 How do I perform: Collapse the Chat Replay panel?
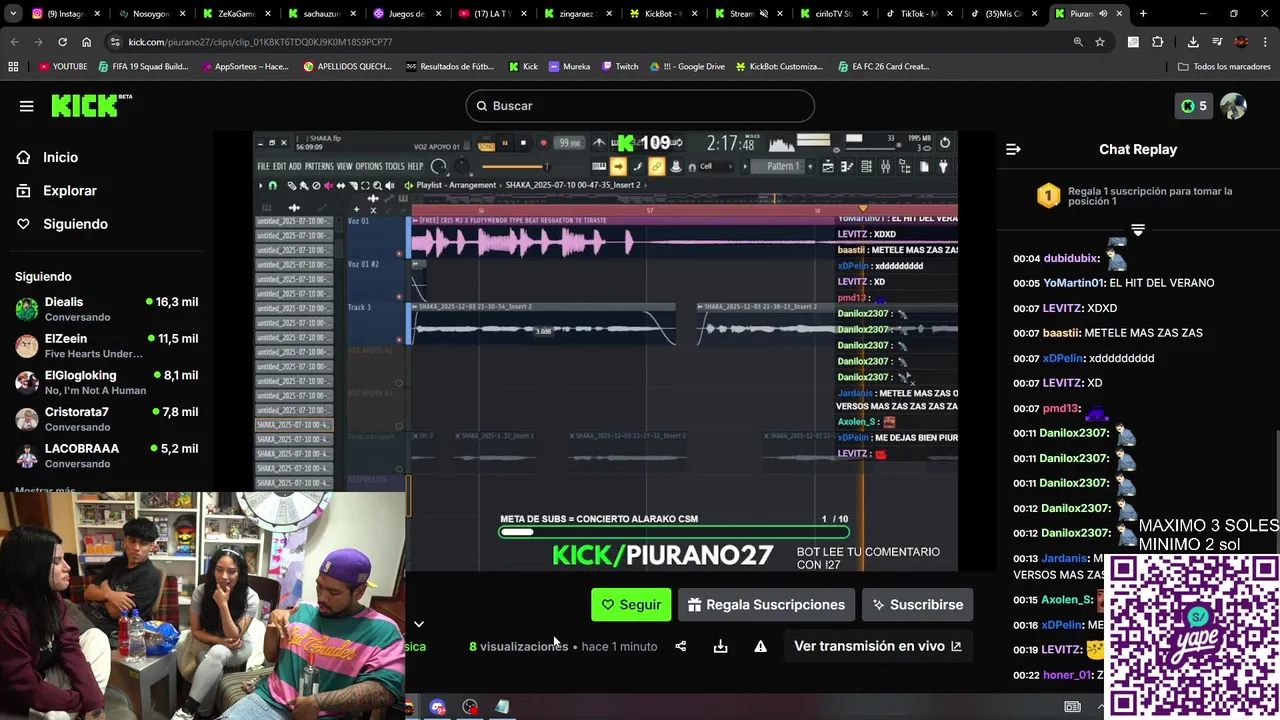click(x=1013, y=149)
